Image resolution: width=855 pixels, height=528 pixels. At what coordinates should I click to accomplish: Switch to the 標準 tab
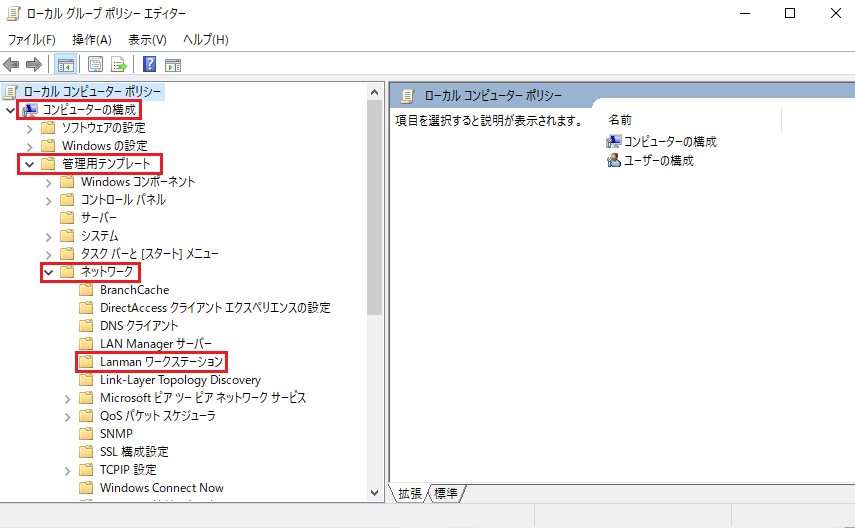pyautogui.click(x=446, y=494)
